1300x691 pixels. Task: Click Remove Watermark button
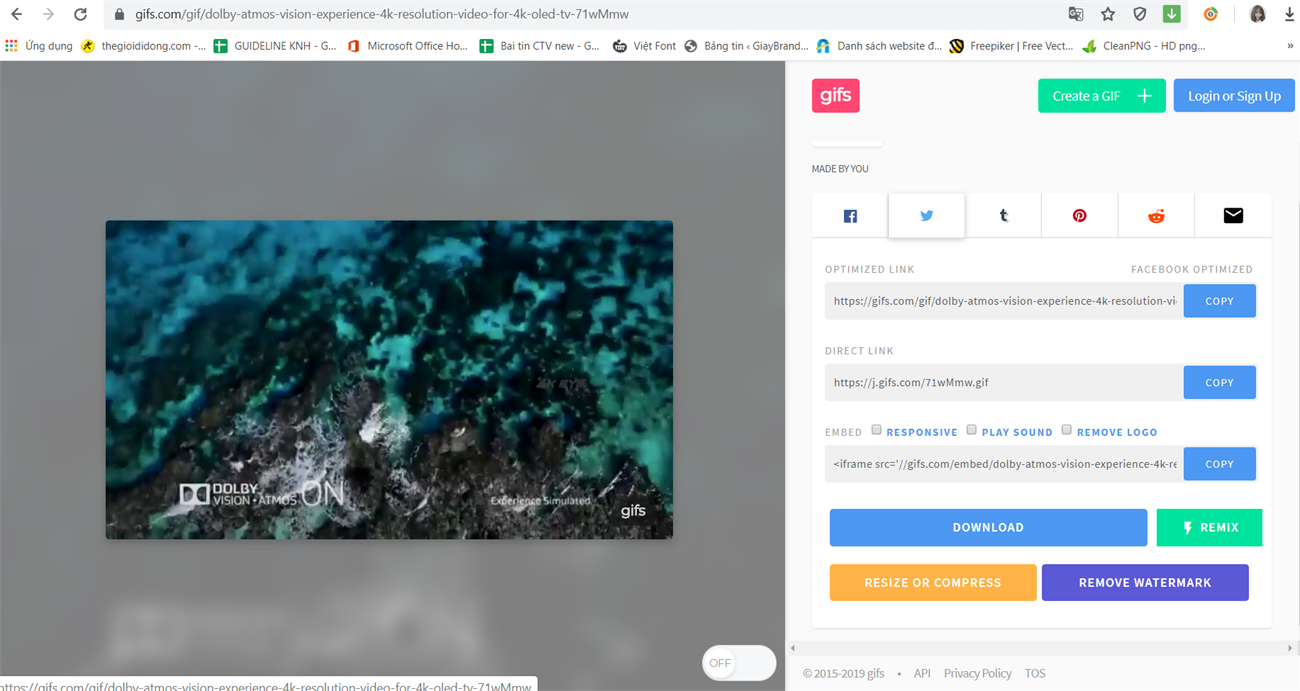click(x=1145, y=582)
